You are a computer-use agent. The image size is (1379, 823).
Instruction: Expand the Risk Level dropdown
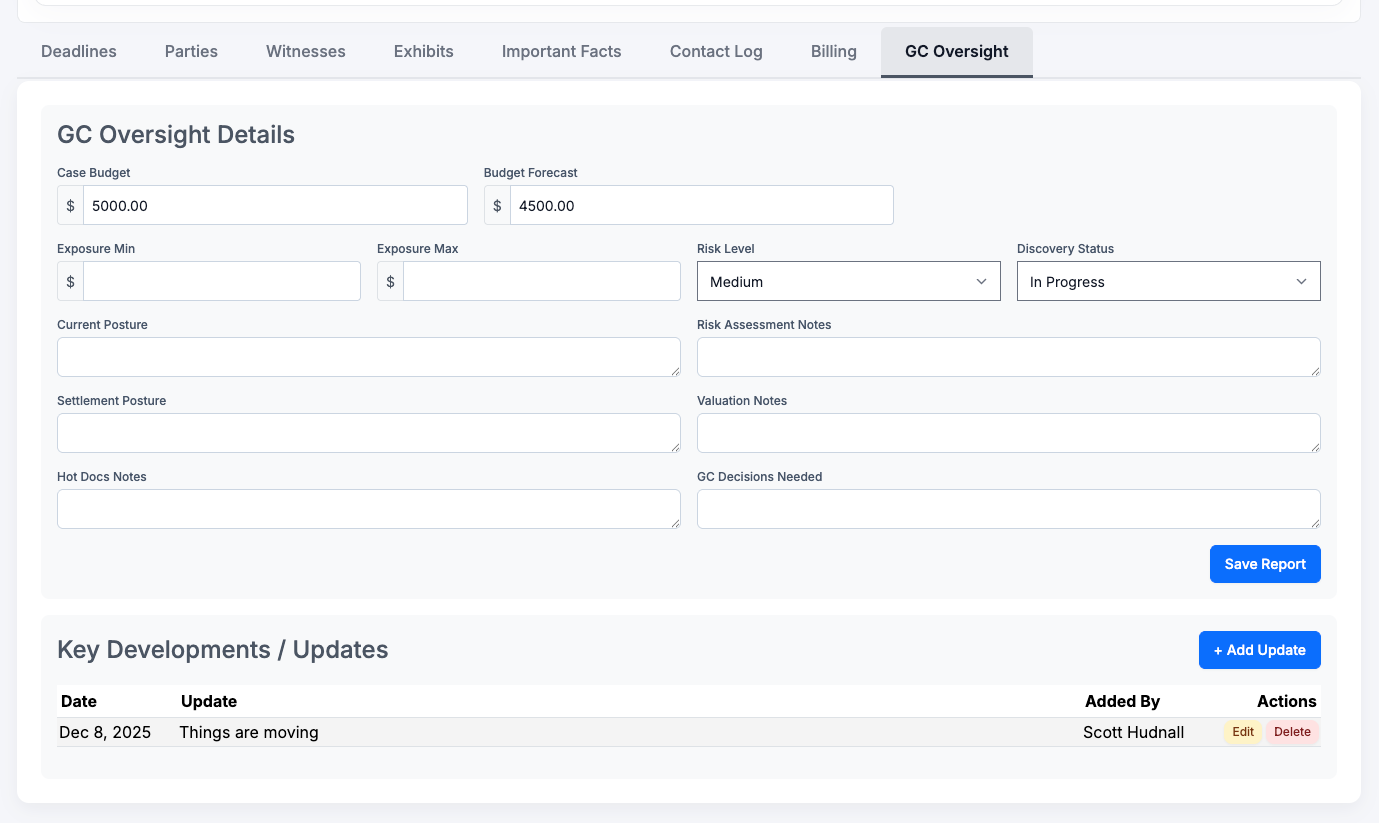tap(848, 281)
